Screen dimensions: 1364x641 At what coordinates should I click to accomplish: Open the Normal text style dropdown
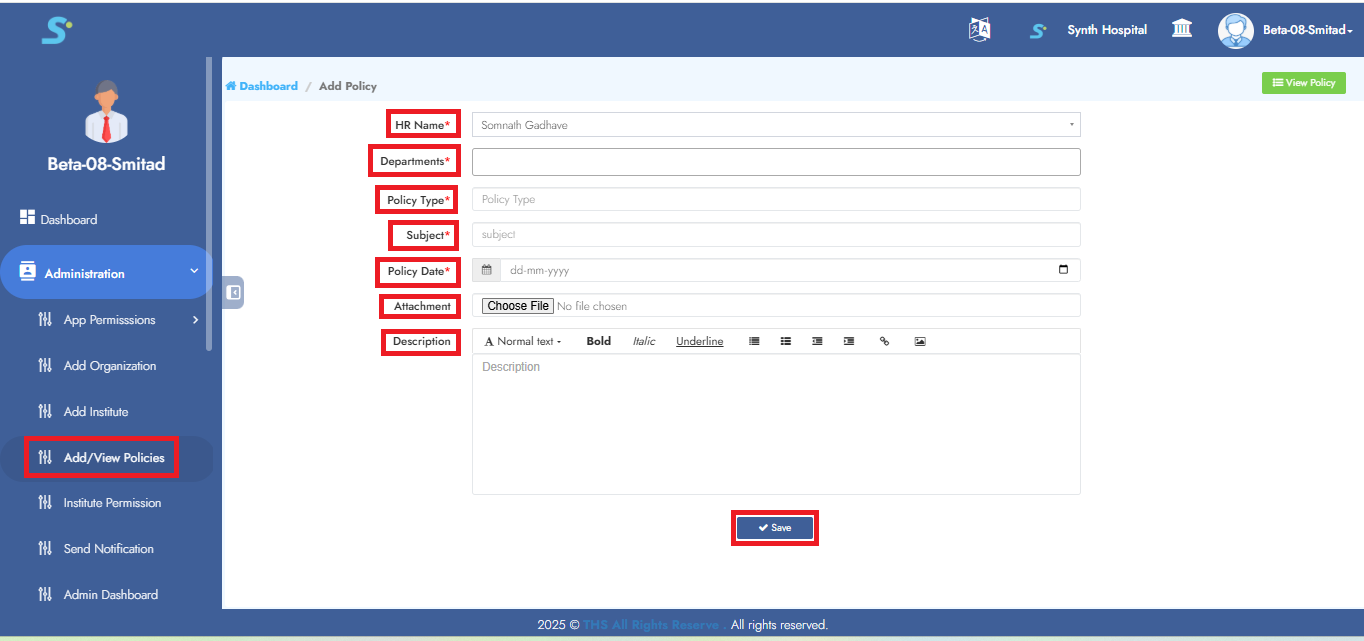coord(523,342)
